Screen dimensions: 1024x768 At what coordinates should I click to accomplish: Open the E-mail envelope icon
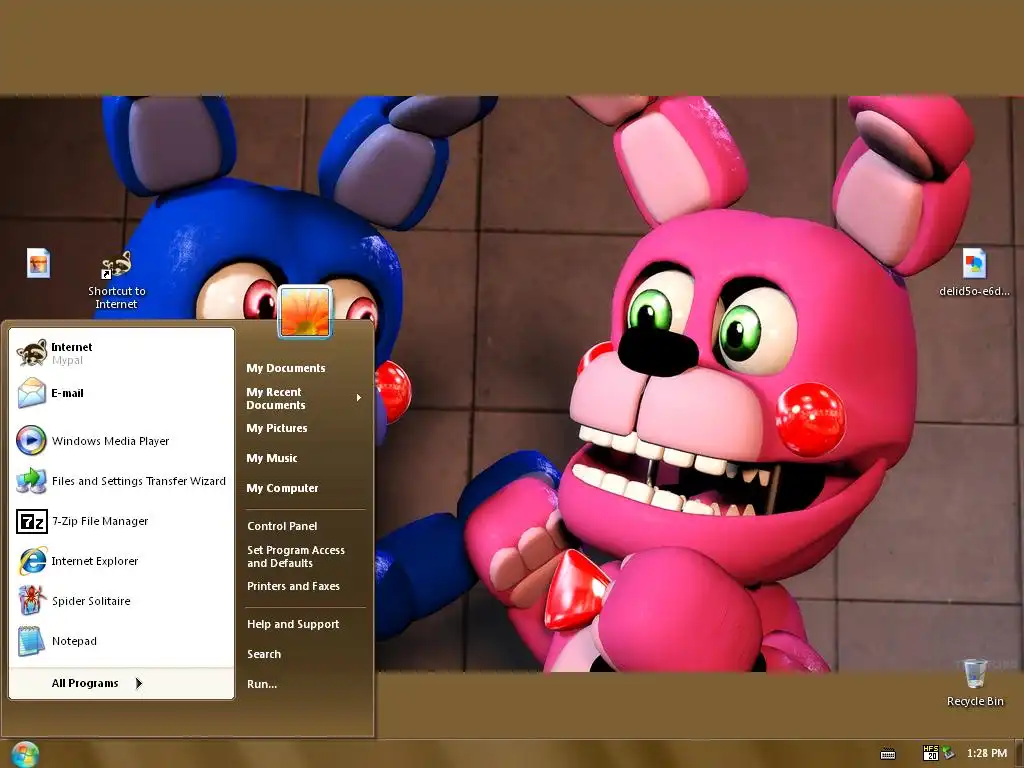point(31,393)
